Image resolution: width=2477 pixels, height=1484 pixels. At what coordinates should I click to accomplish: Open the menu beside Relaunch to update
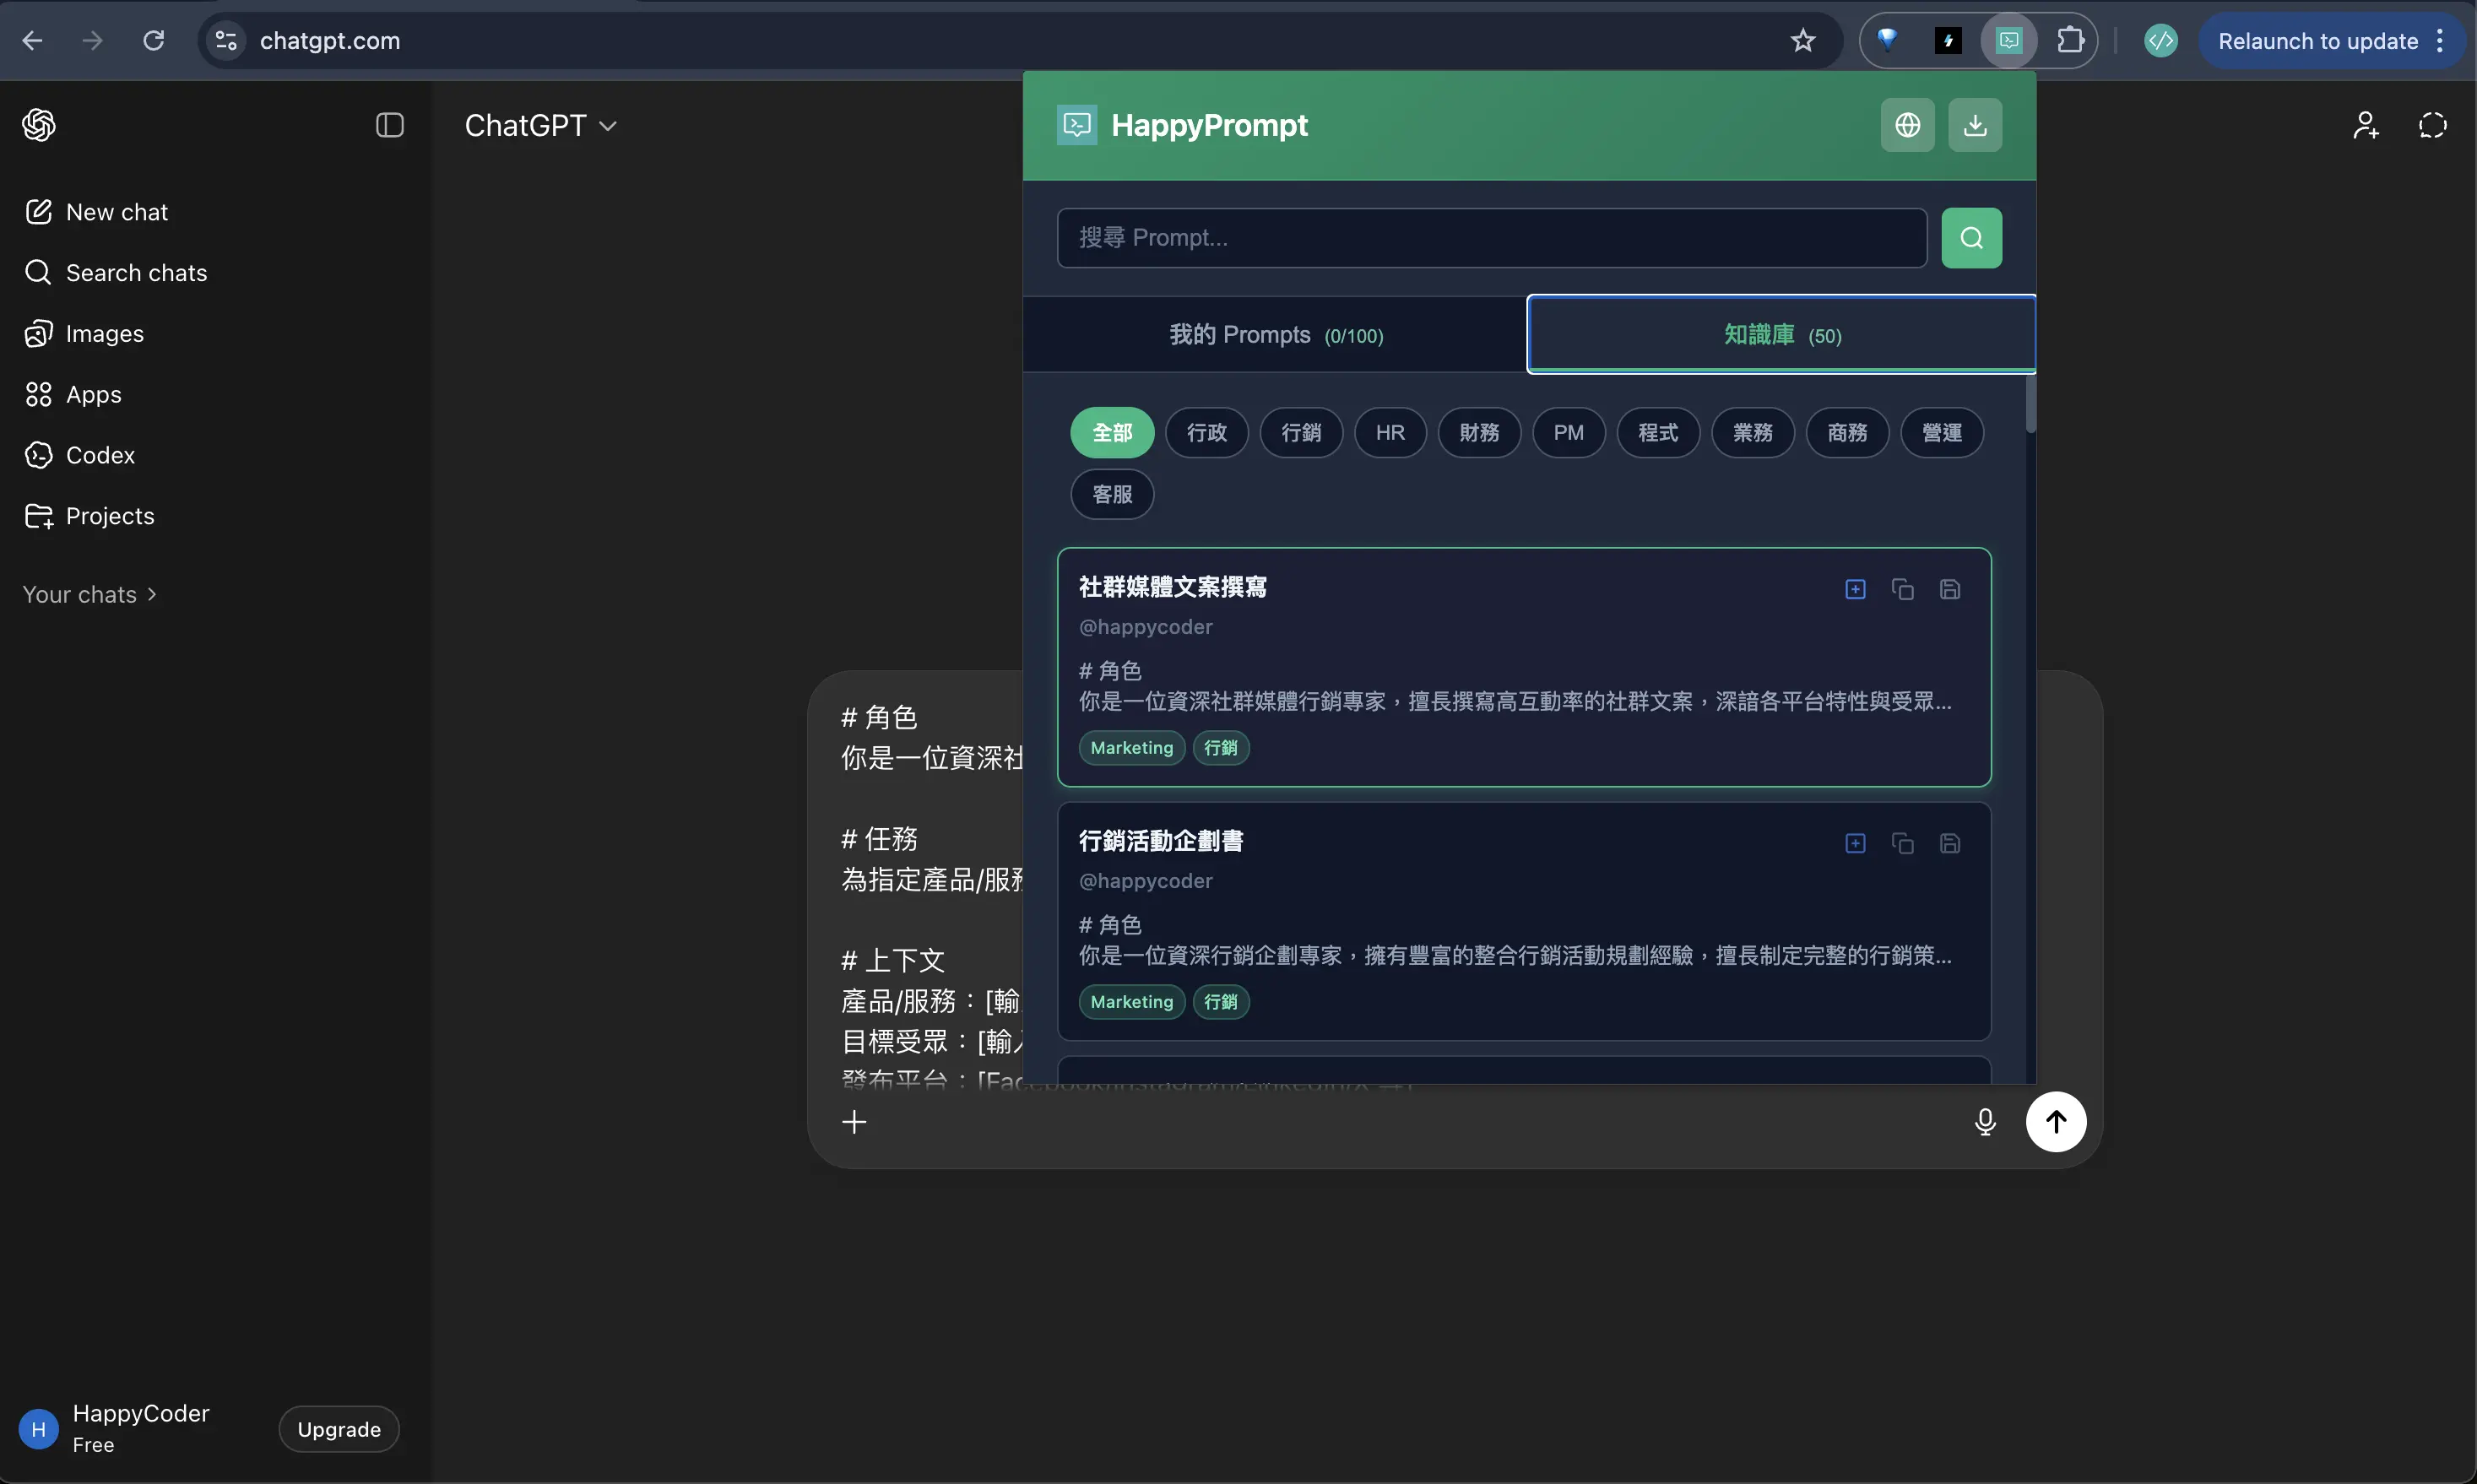coord(2440,40)
